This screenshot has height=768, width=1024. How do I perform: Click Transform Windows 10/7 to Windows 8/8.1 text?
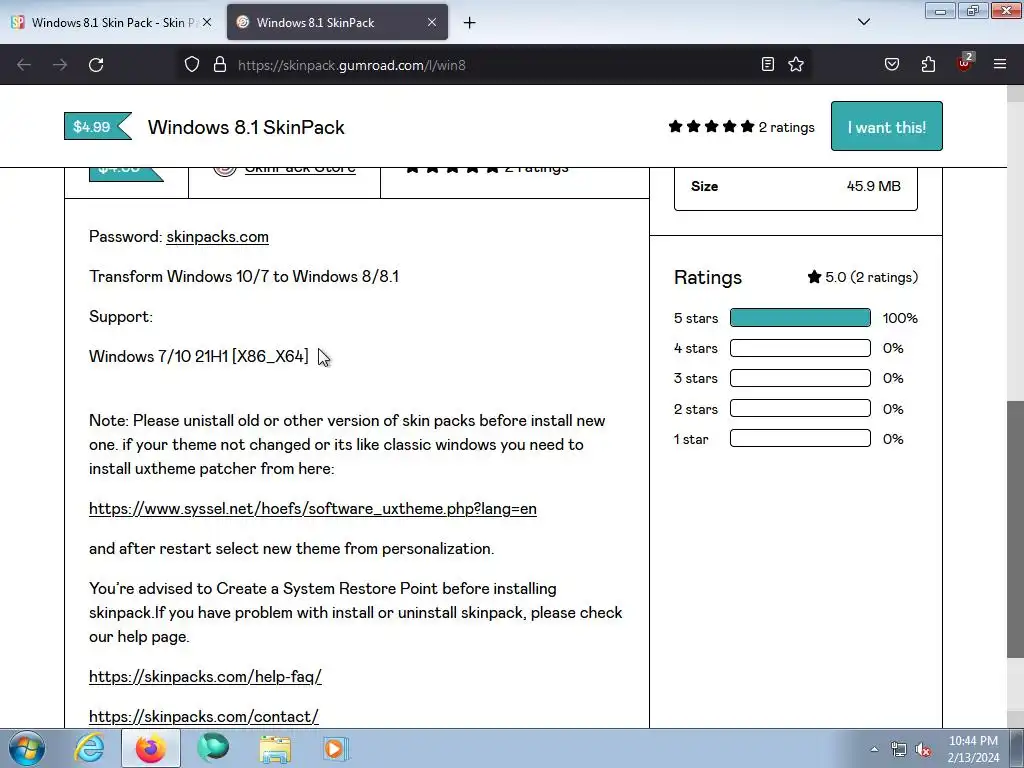244,276
